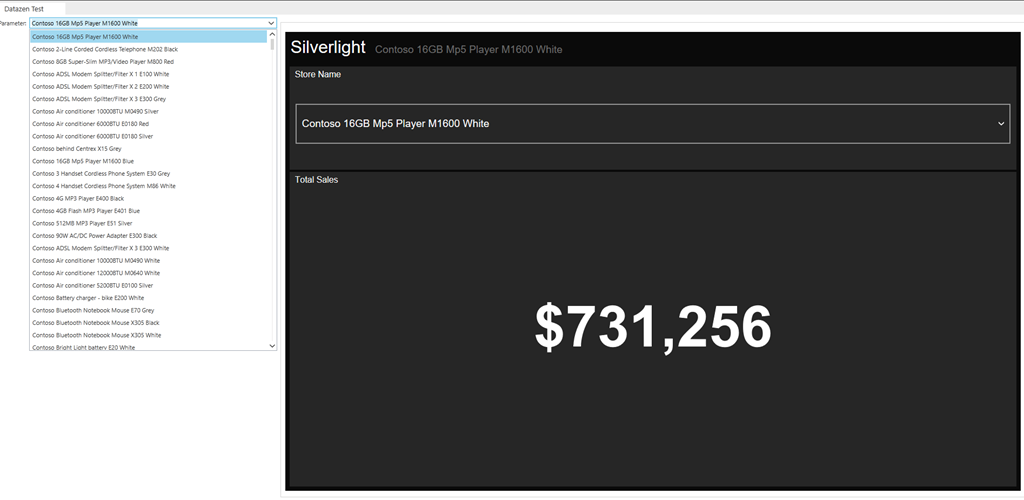Image resolution: width=1024 pixels, height=500 pixels.
Task: Click the $731,256 Total Sales value
Action: pos(652,327)
